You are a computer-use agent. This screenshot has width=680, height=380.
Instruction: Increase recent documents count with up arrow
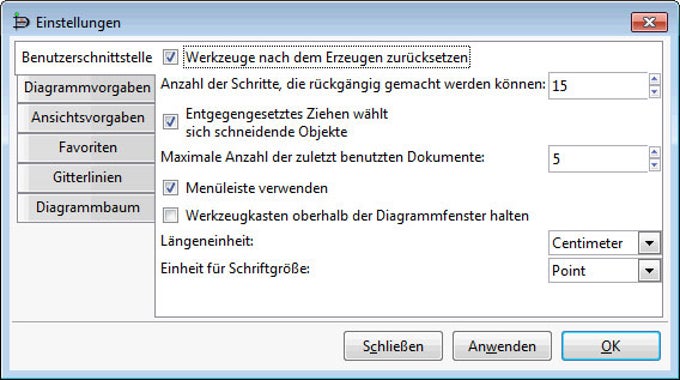point(654,152)
